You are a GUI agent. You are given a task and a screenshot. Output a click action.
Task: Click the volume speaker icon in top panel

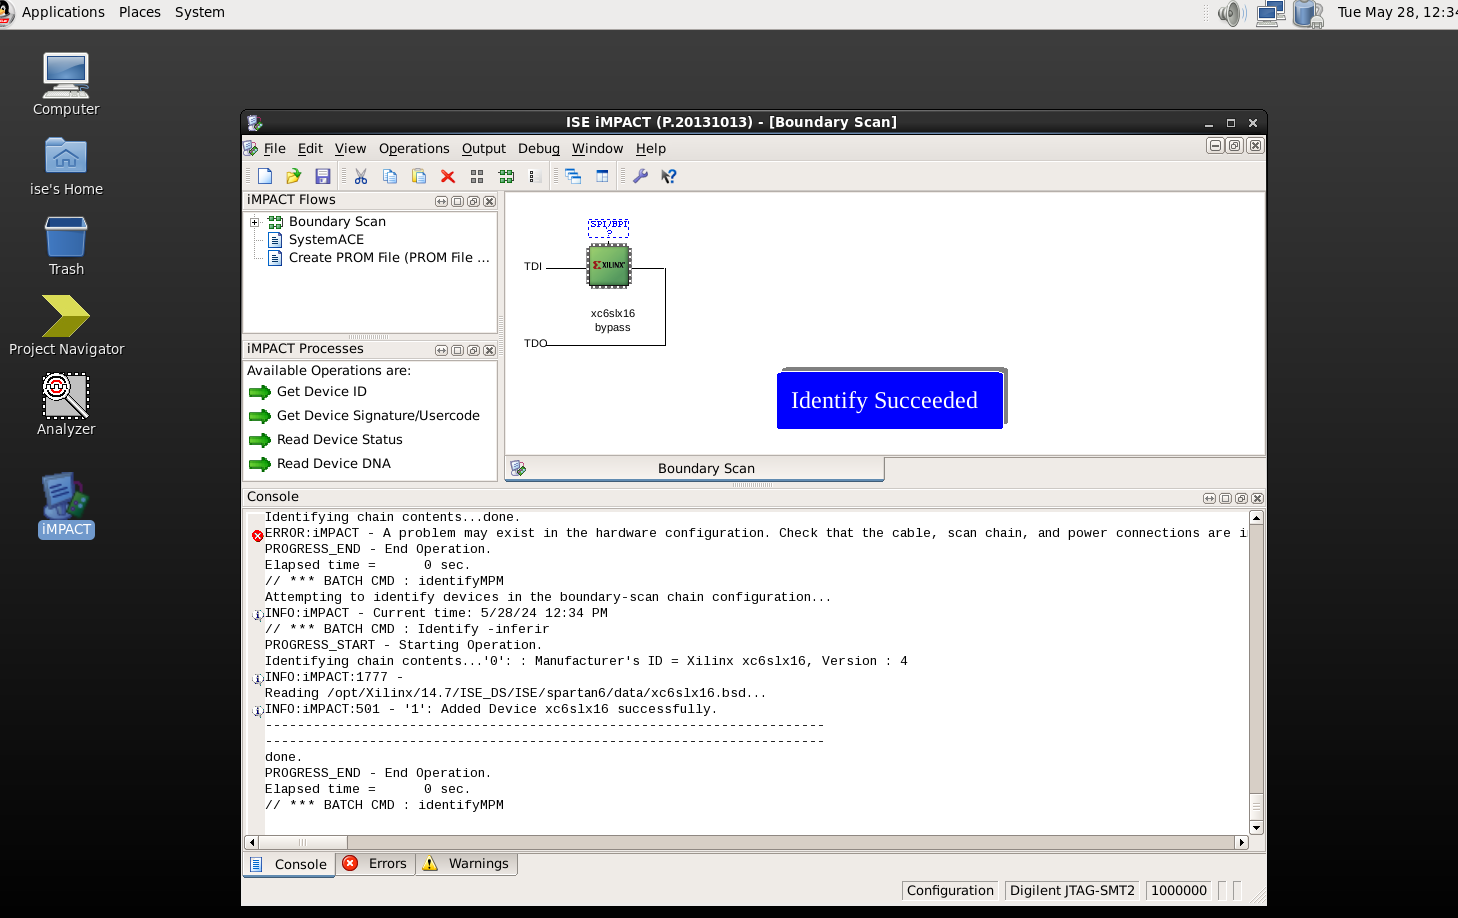1231,13
